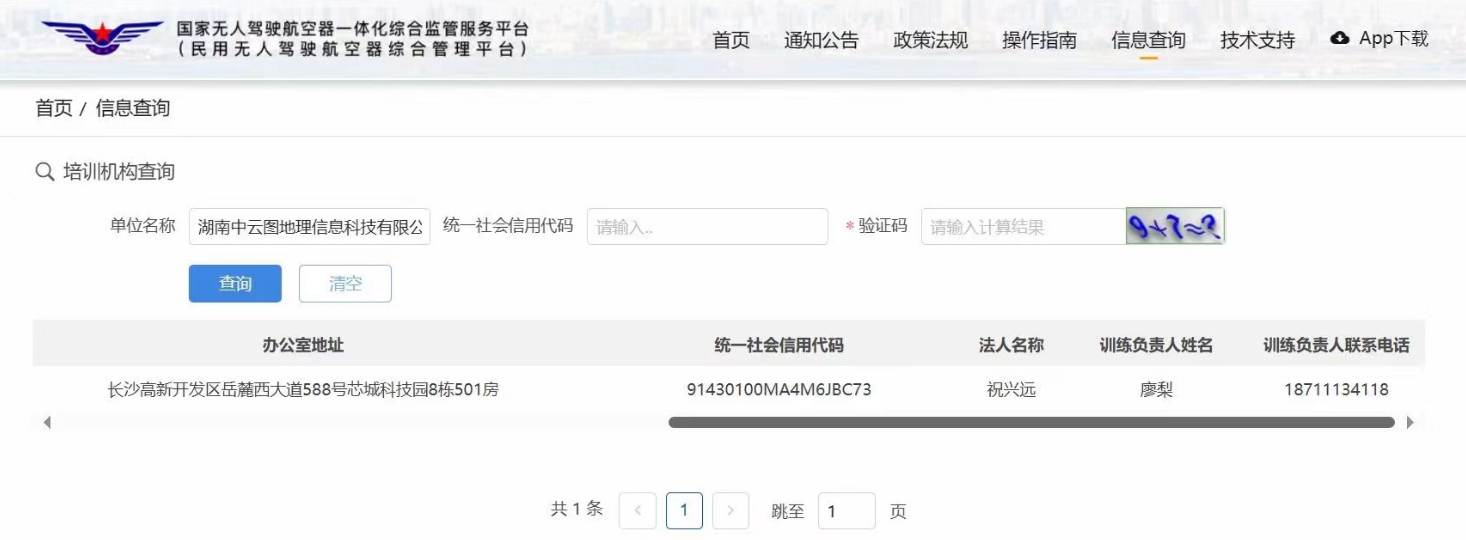Click the right arrow of horizontal scrollbar
Viewport: 1466px width, 540px height.
point(1410,423)
